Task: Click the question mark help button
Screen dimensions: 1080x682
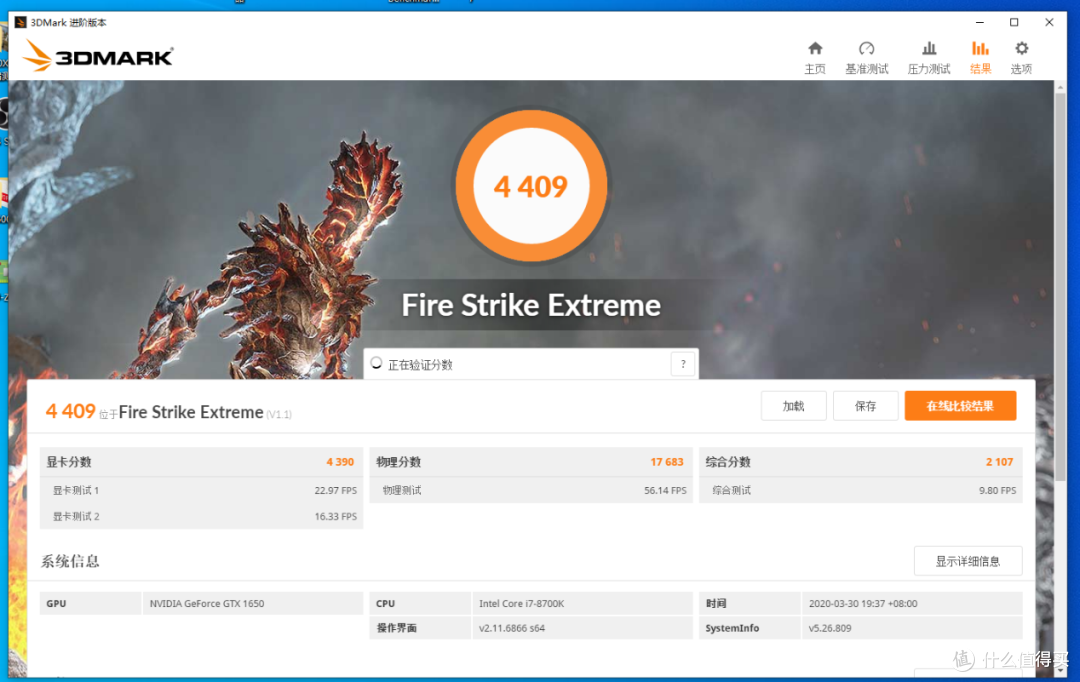Action: [x=683, y=364]
